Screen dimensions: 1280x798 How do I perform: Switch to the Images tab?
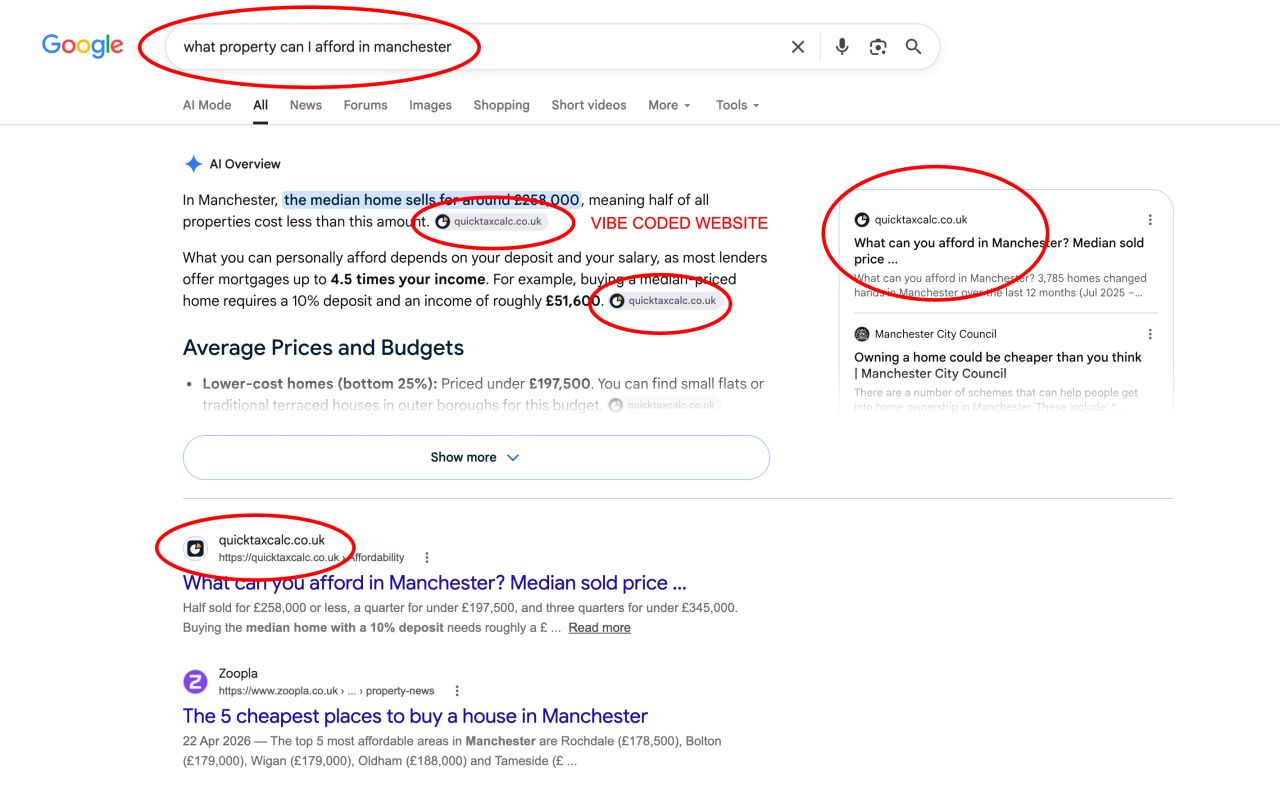click(x=430, y=105)
